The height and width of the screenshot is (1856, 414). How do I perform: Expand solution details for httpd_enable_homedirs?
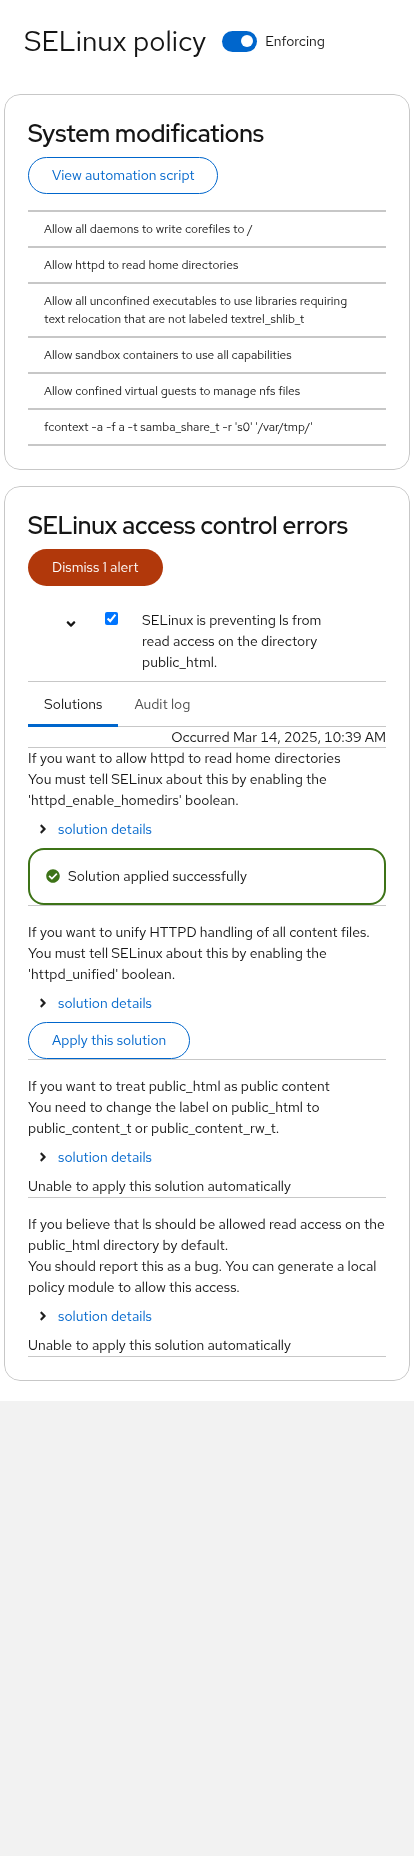pos(105,829)
